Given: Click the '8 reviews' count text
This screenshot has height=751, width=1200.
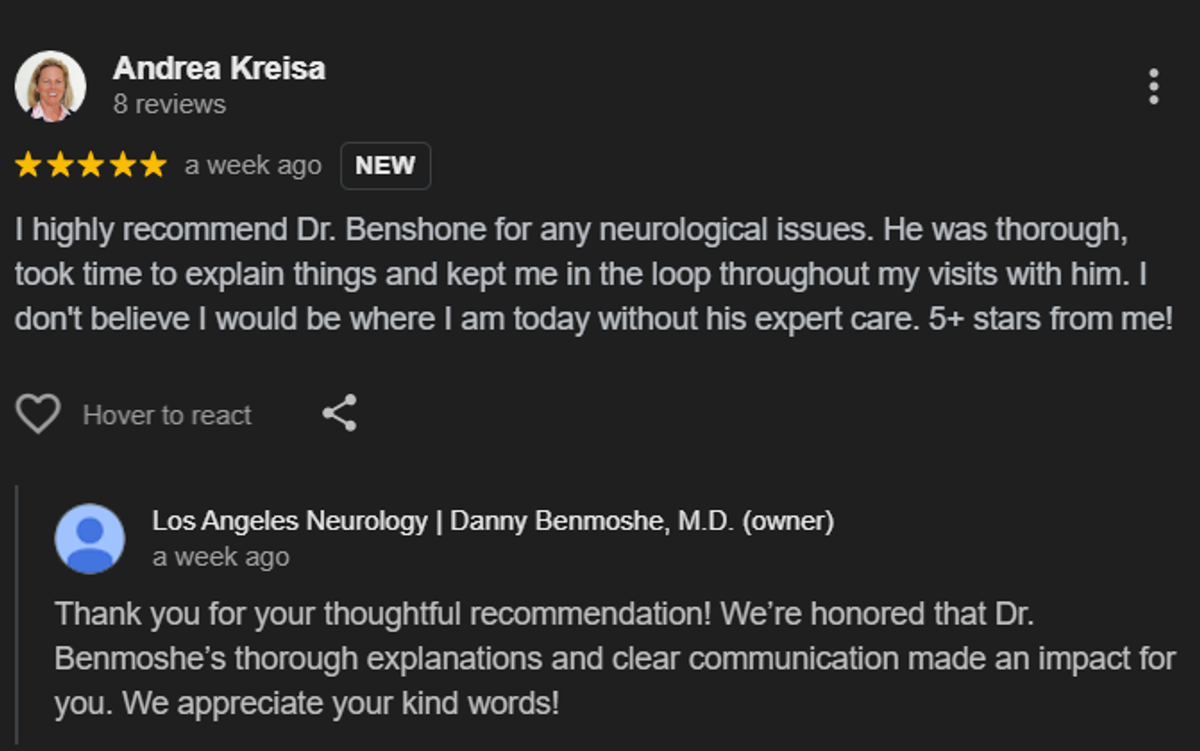Looking at the screenshot, I should (169, 104).
